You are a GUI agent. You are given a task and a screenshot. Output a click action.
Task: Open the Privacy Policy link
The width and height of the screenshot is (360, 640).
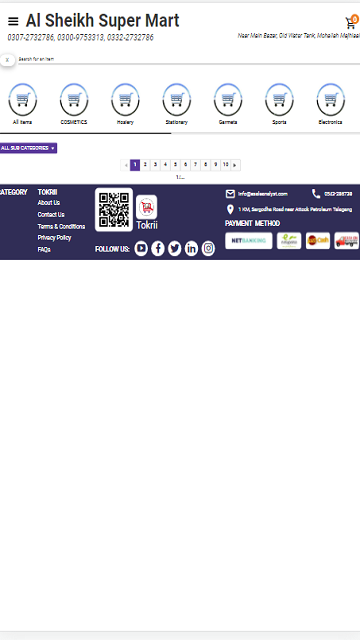point(54,238)
